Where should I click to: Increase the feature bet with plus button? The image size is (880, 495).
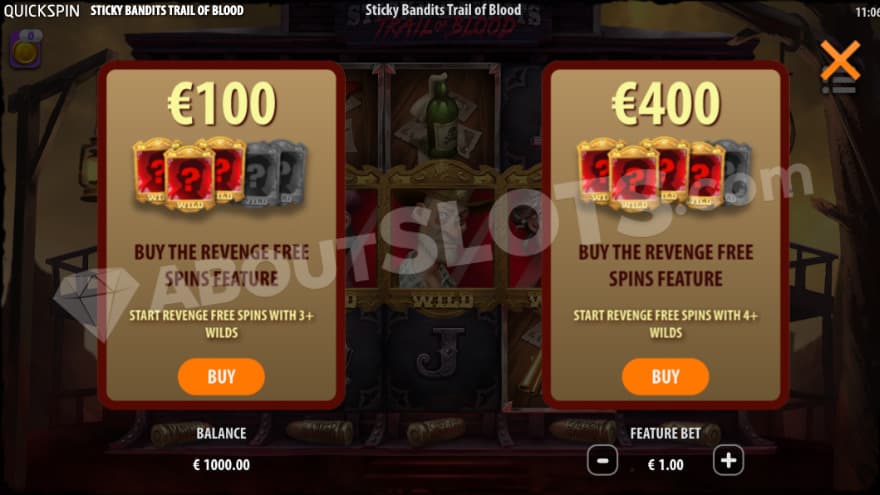tap(728, 461)
